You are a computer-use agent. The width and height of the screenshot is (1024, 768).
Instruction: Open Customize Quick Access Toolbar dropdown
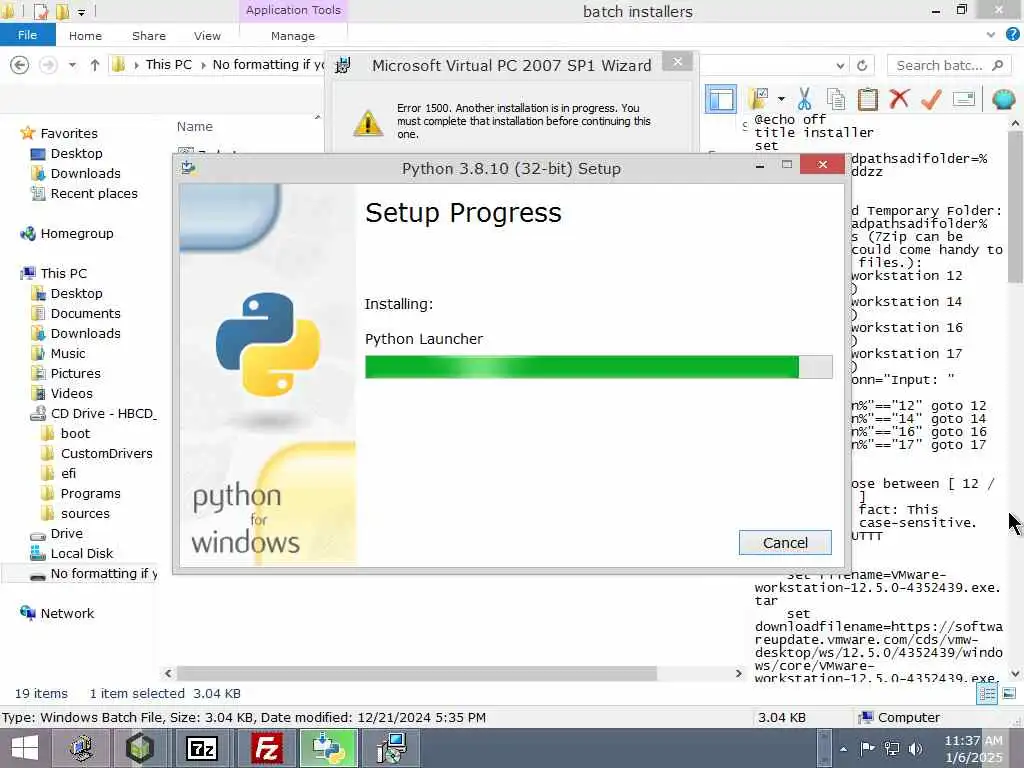[81, 11]
